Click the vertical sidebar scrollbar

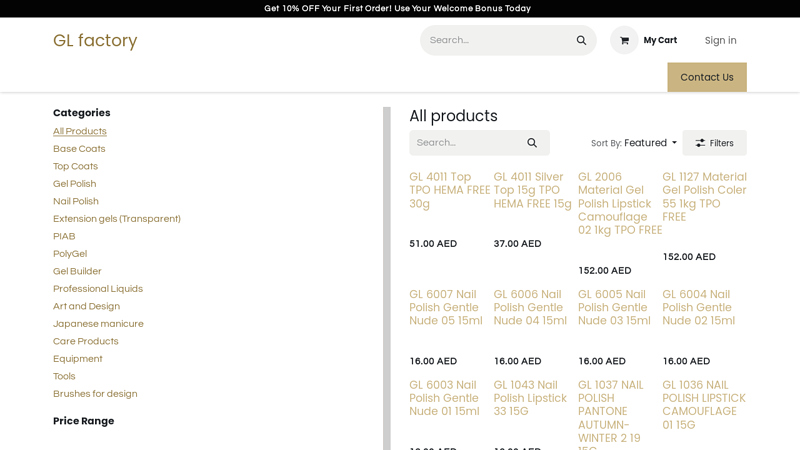387,278
